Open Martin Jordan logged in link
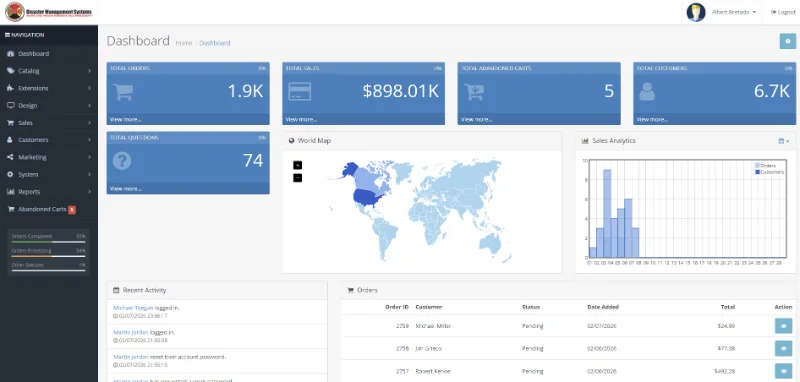 pos(131,333)
